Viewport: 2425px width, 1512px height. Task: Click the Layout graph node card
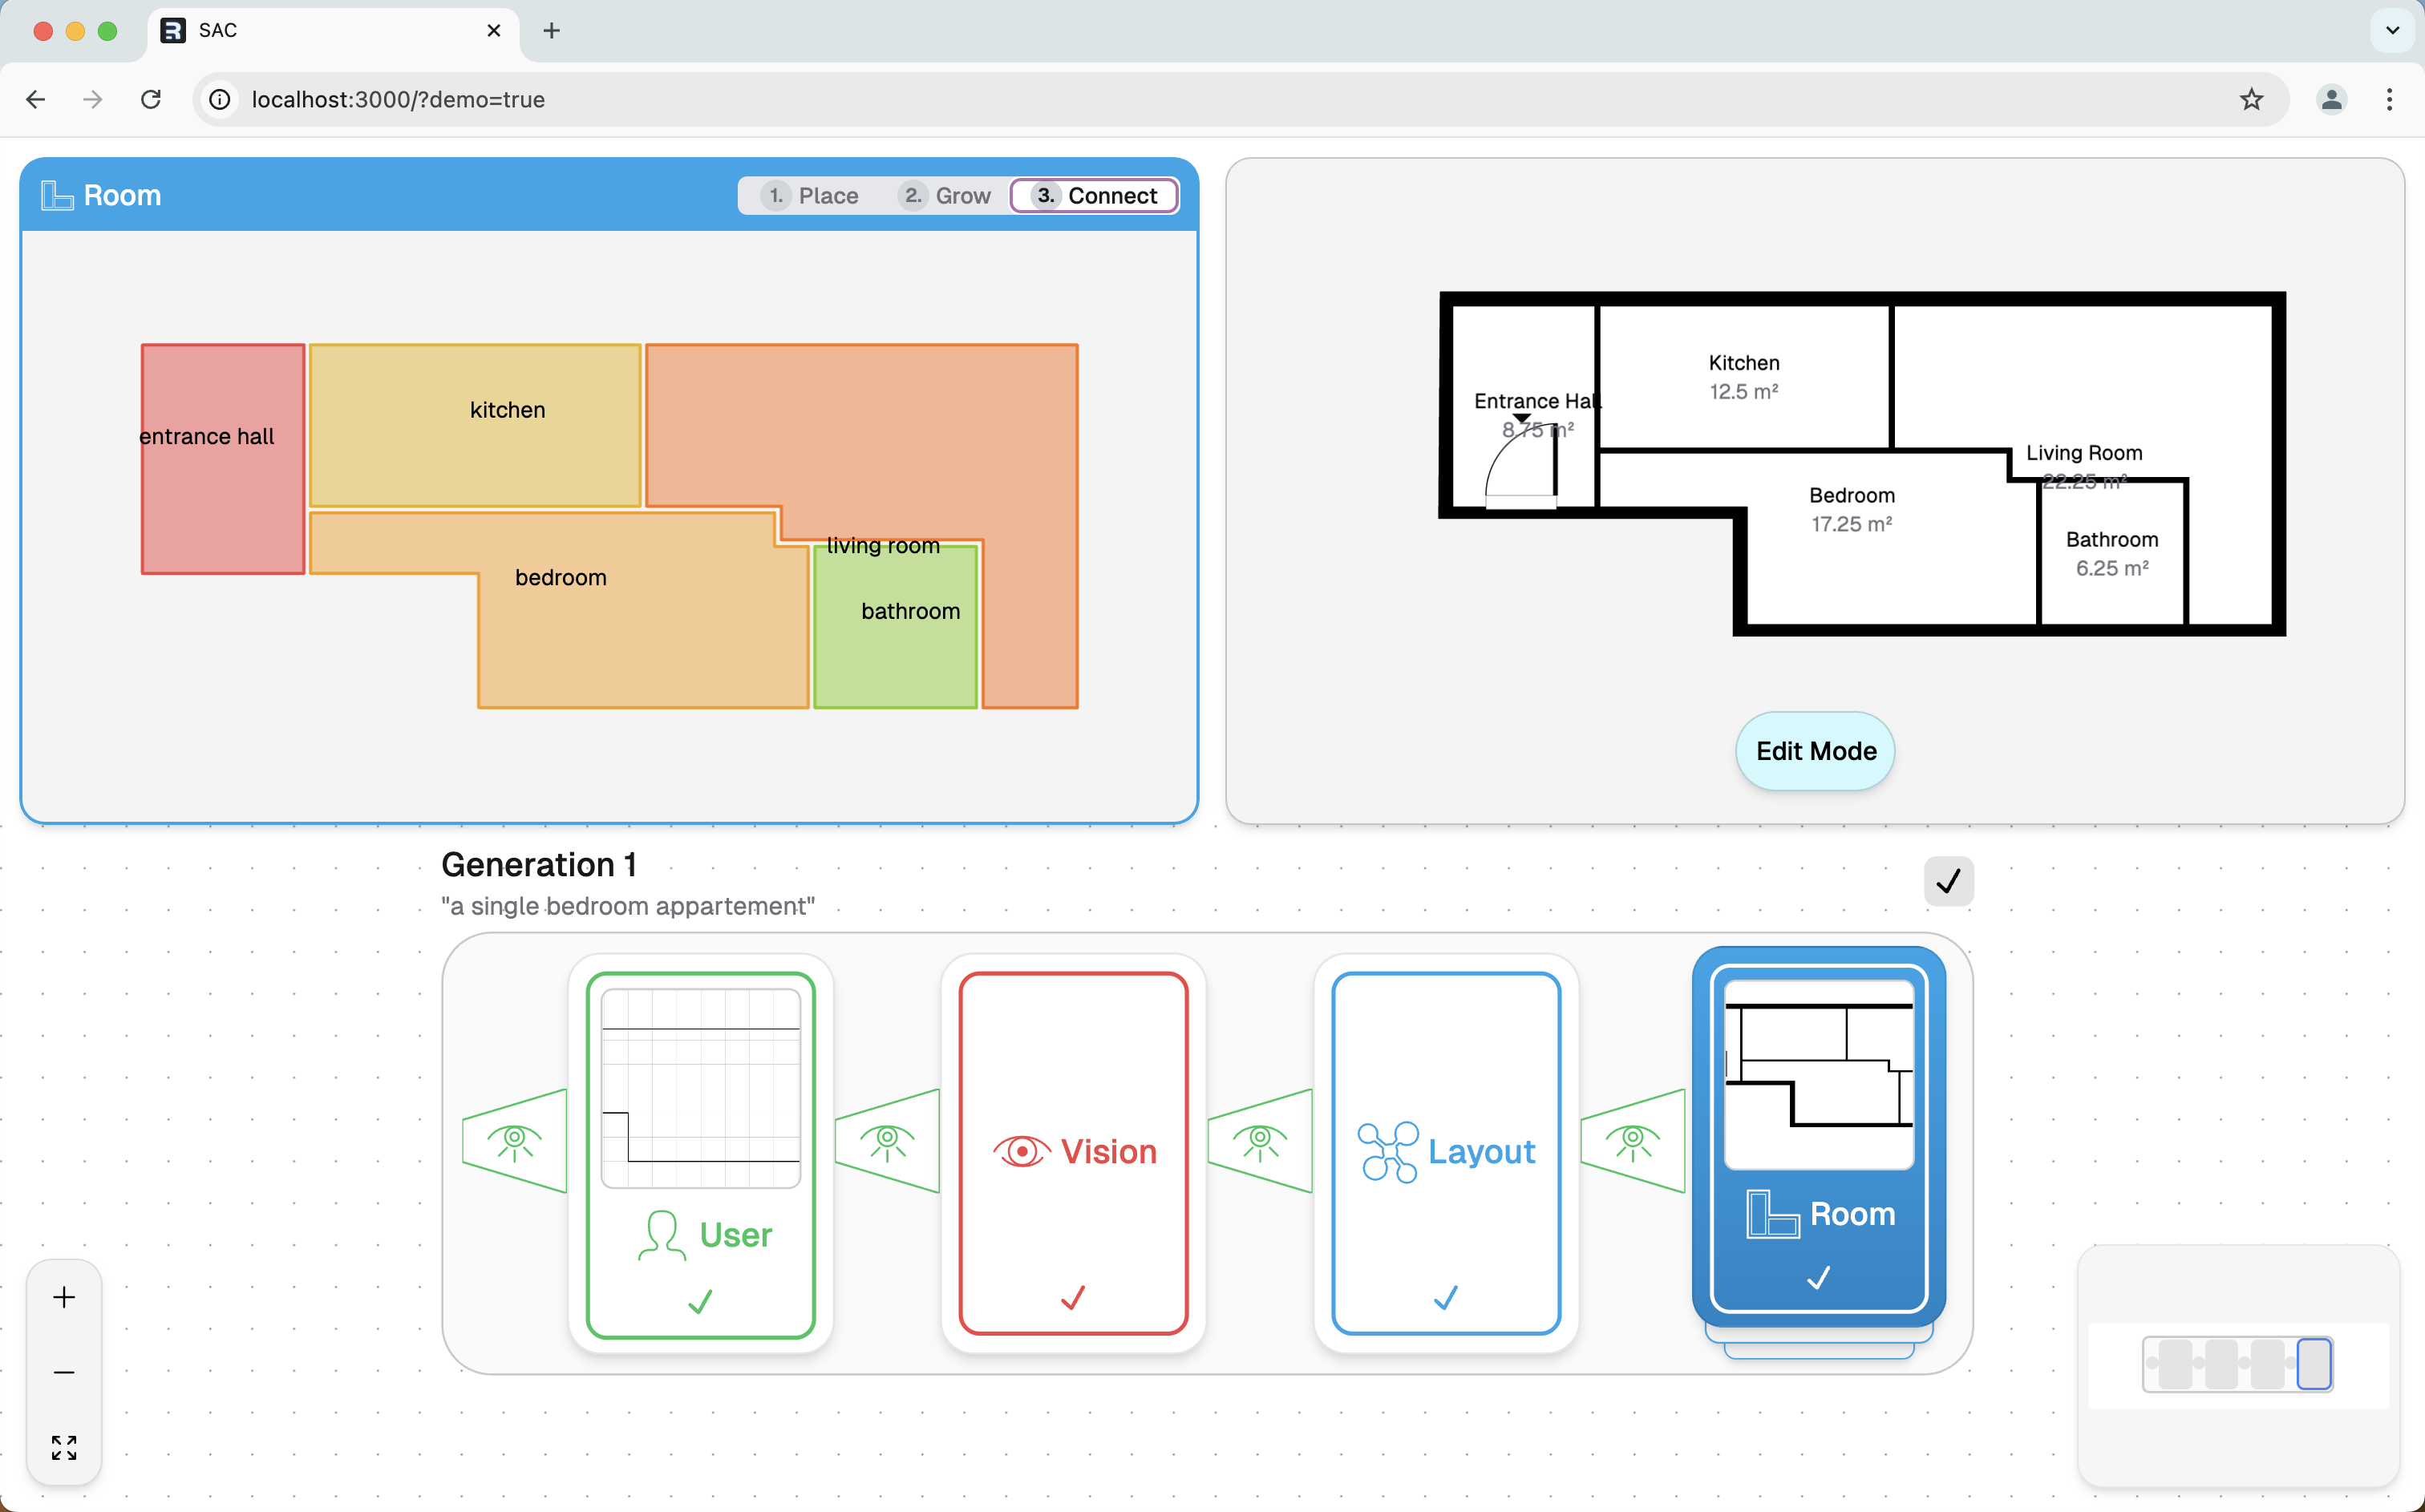click(1446, 1152)
